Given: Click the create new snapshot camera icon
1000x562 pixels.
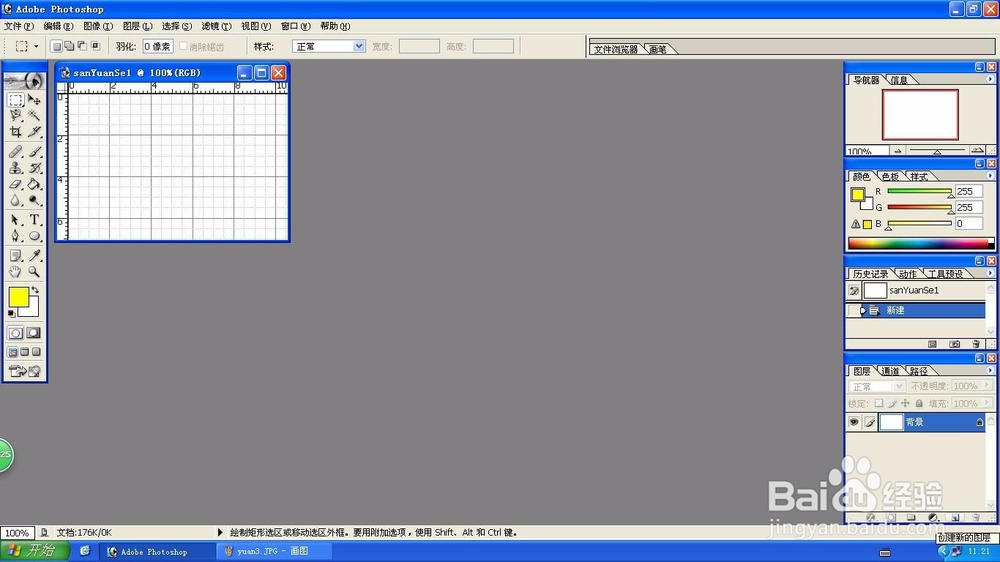Looking at the screenshot, I should [x=954, y=344].
